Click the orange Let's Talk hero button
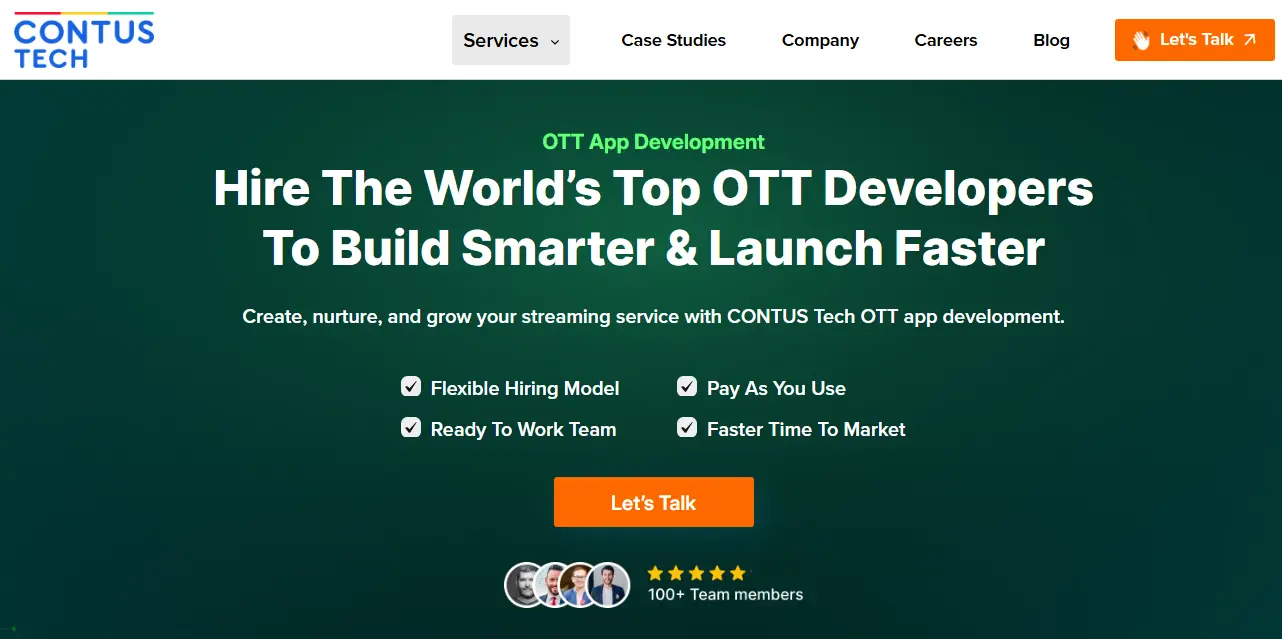The image size is (1282, 639). tap(653, 502)
